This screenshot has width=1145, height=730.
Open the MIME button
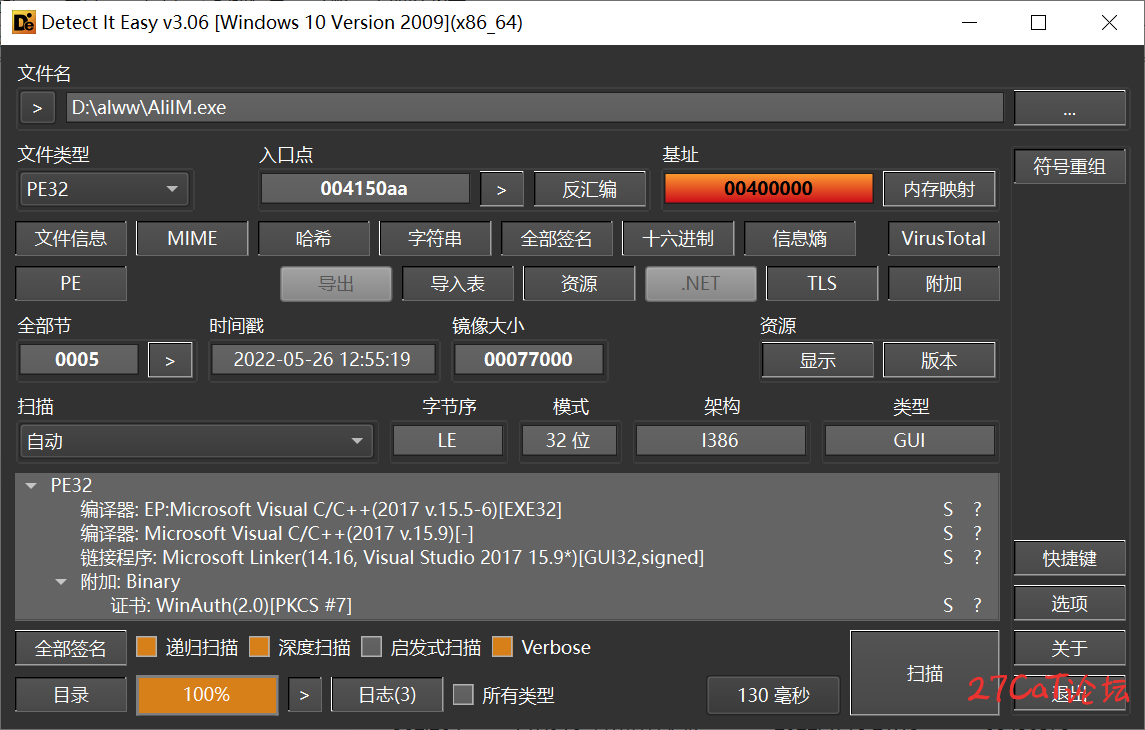pos(192,239)
